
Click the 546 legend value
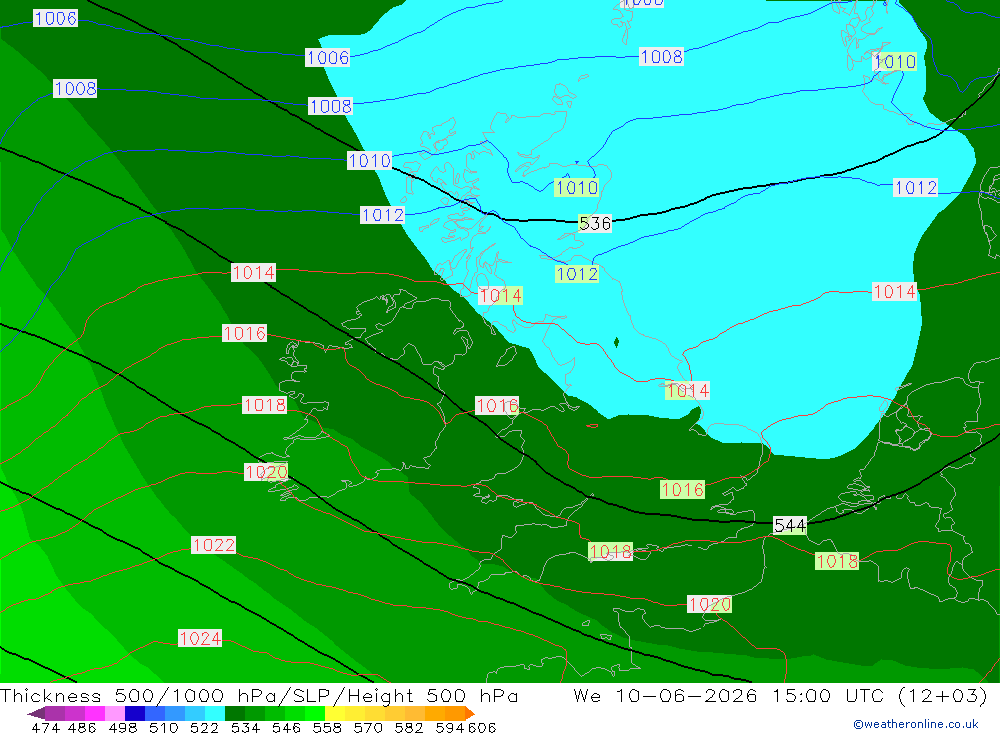click(286, 728)
